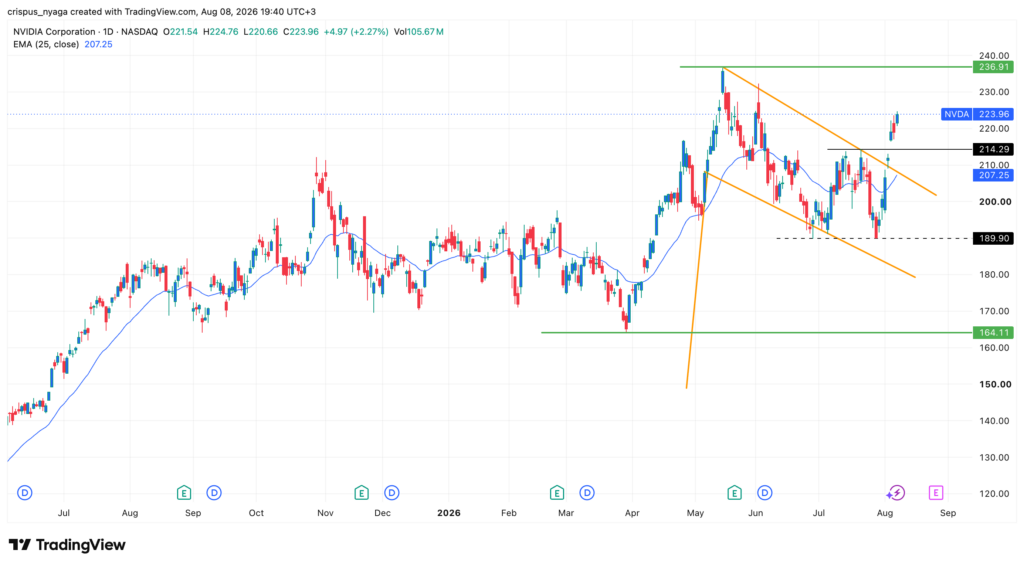1024x567 pixels.
Task: Click the May label on the time axis
Action: (696, 513)
